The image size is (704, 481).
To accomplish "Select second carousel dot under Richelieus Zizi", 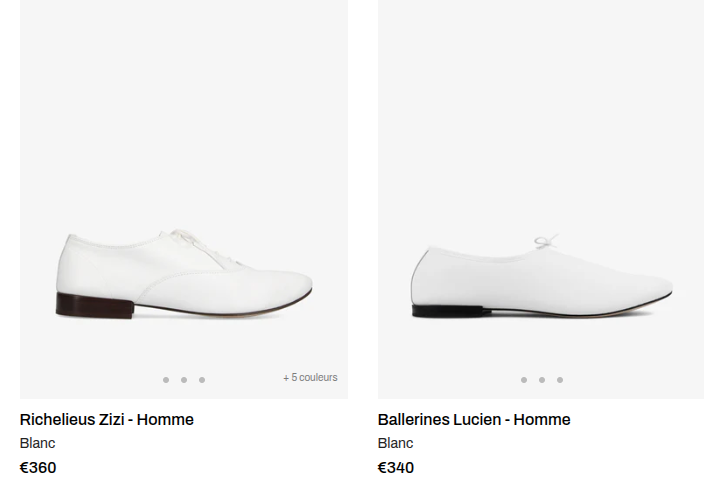I will tap(184, 380).
